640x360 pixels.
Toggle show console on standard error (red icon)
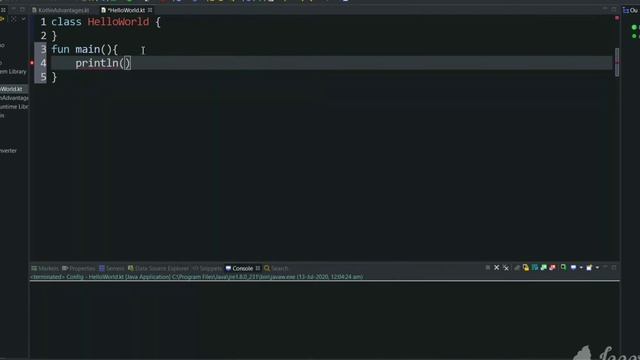(x=553, y=268)
